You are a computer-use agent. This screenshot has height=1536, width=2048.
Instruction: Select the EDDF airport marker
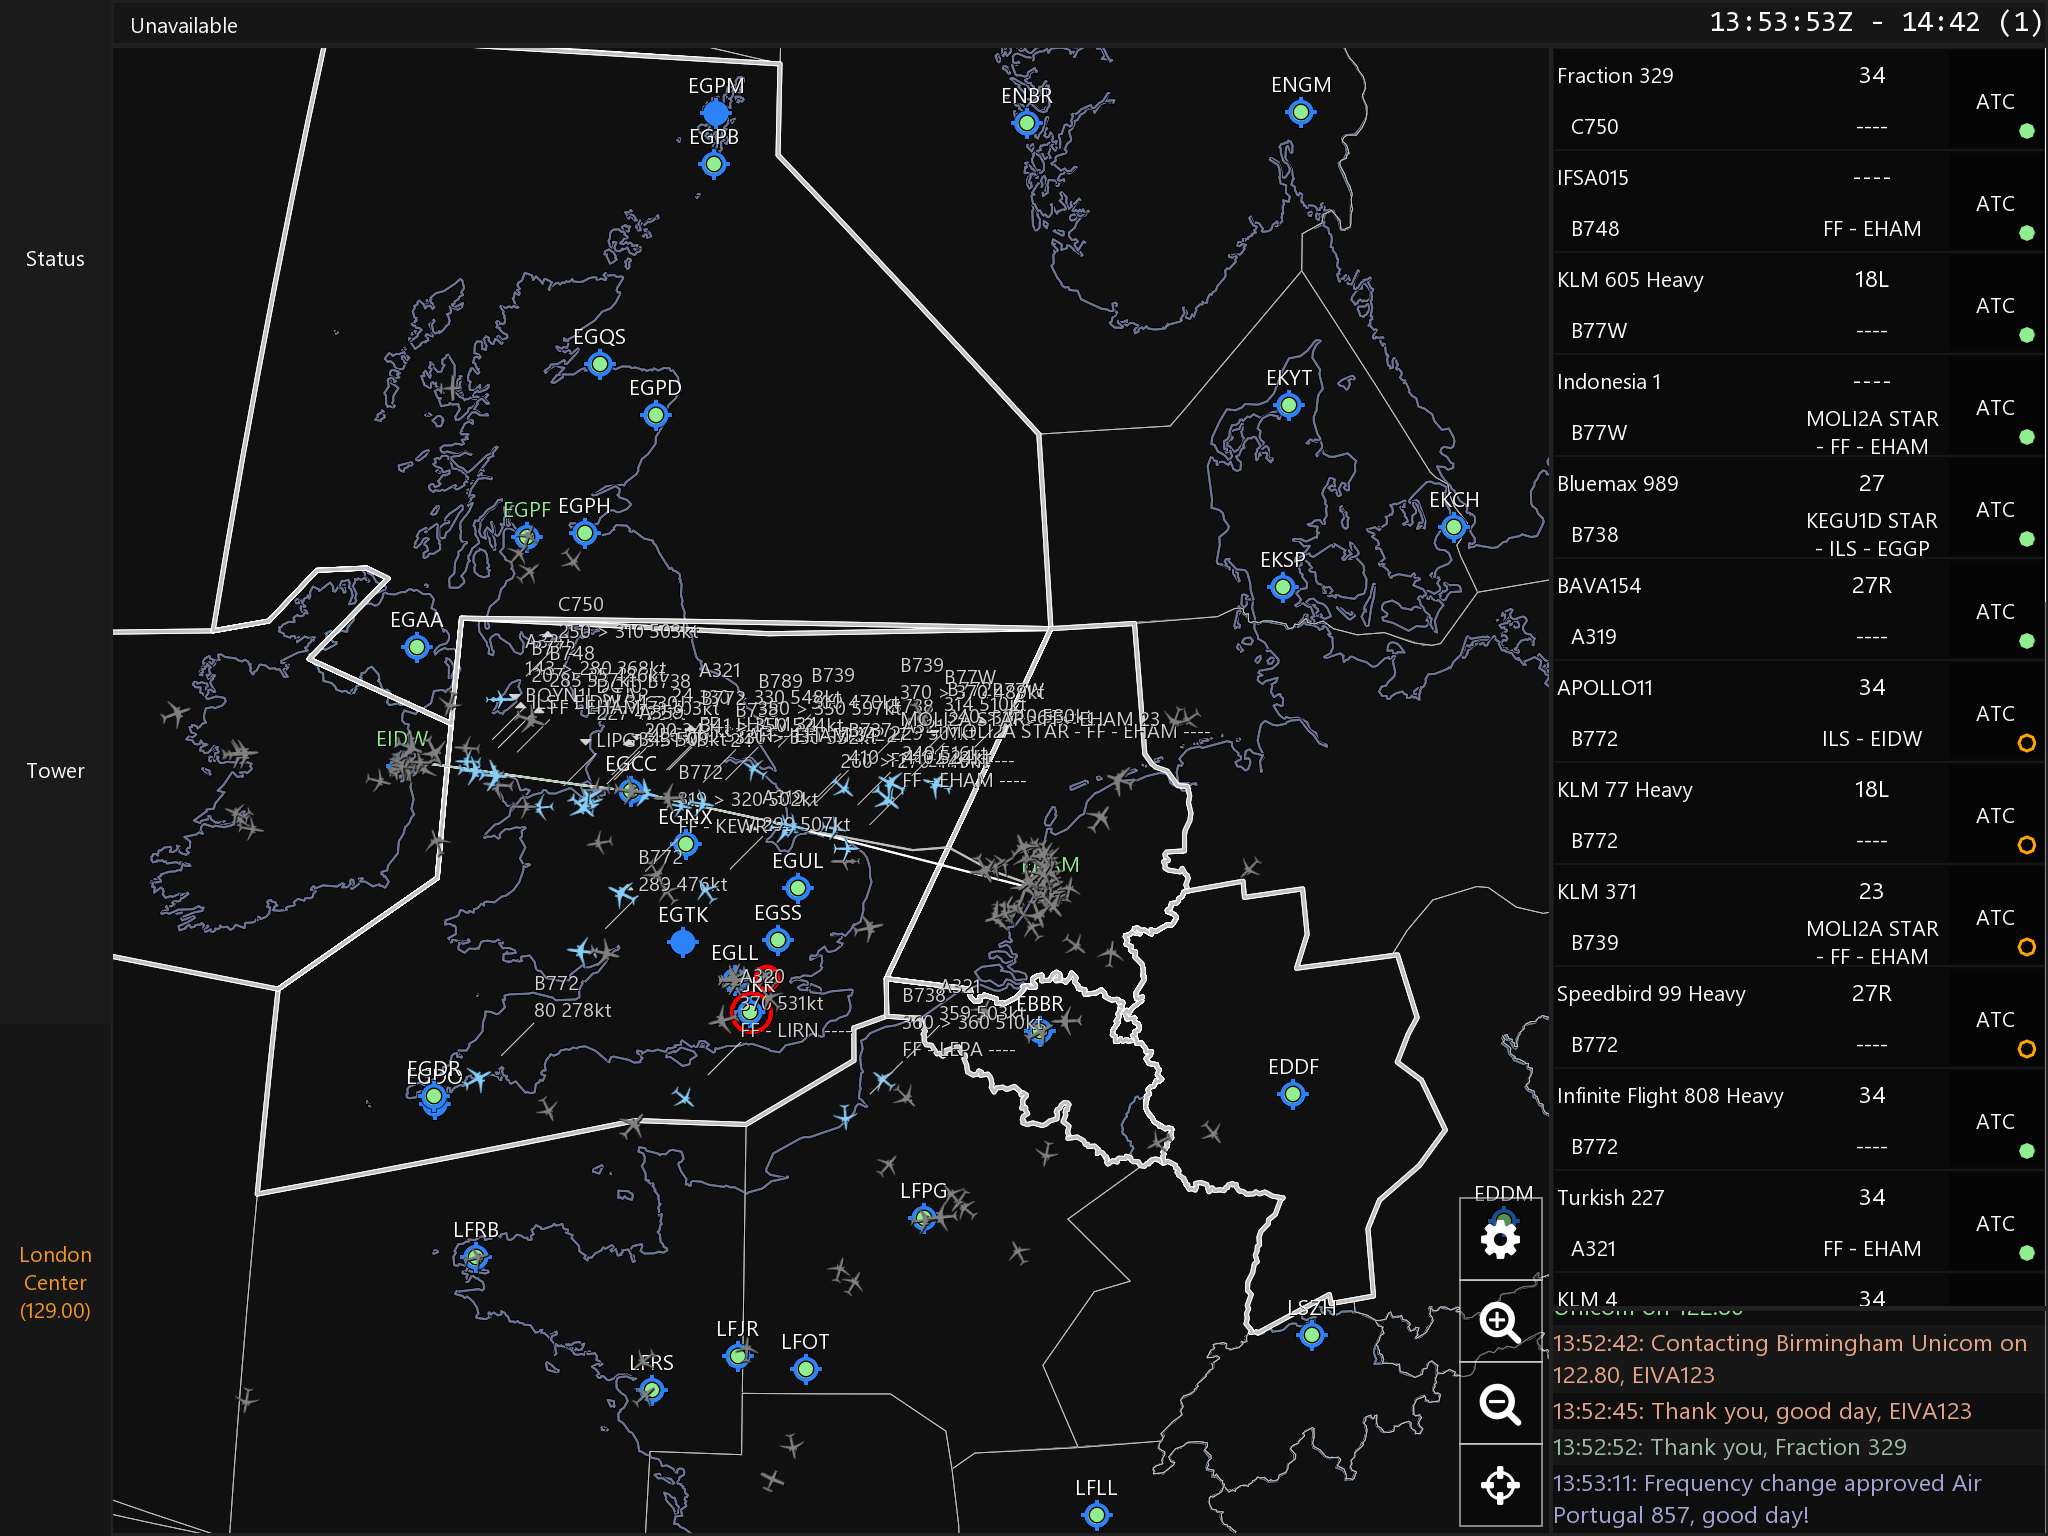tap(1292, 1095)
